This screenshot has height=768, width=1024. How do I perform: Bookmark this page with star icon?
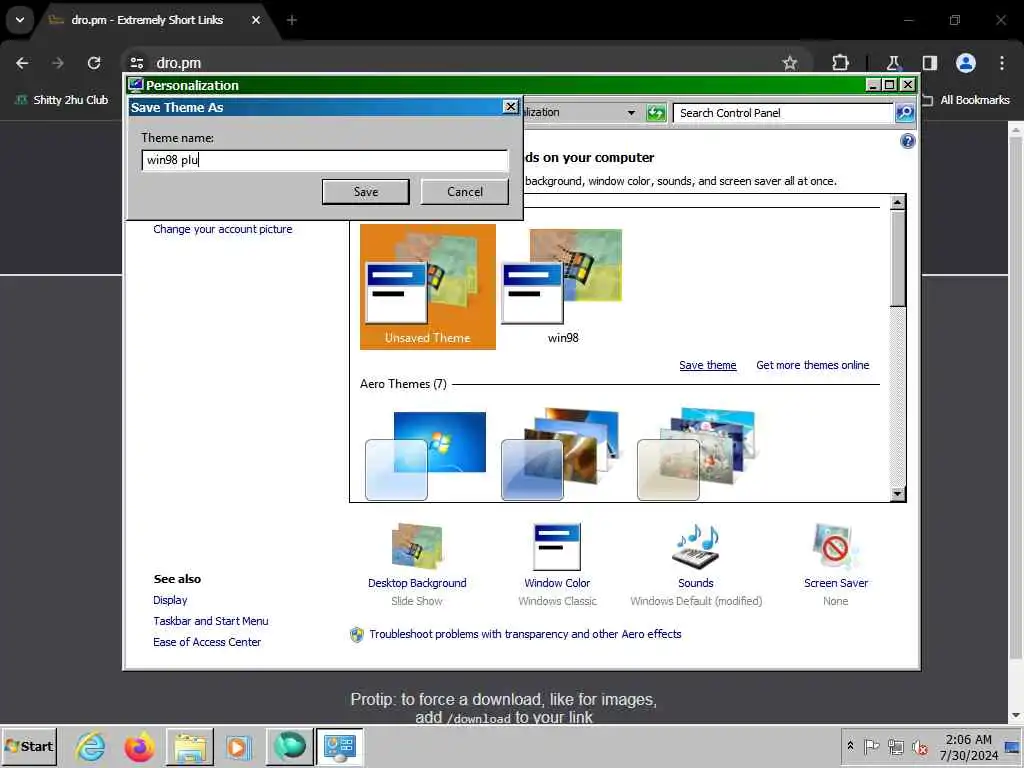pos(790,63)
